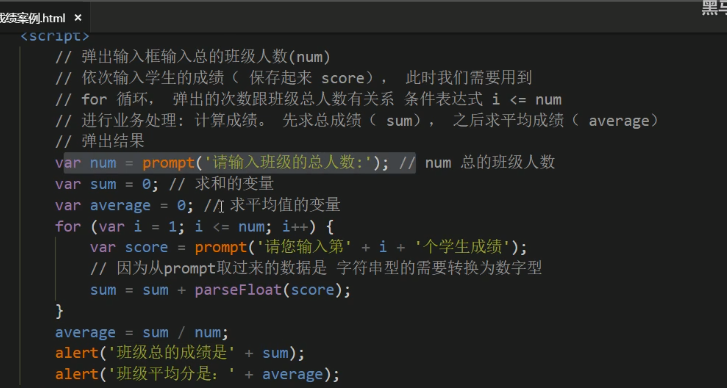The height and width of the screenshot is (388, 727).
Task: Click comment num 总的班级人数
Action: point(476,163)
